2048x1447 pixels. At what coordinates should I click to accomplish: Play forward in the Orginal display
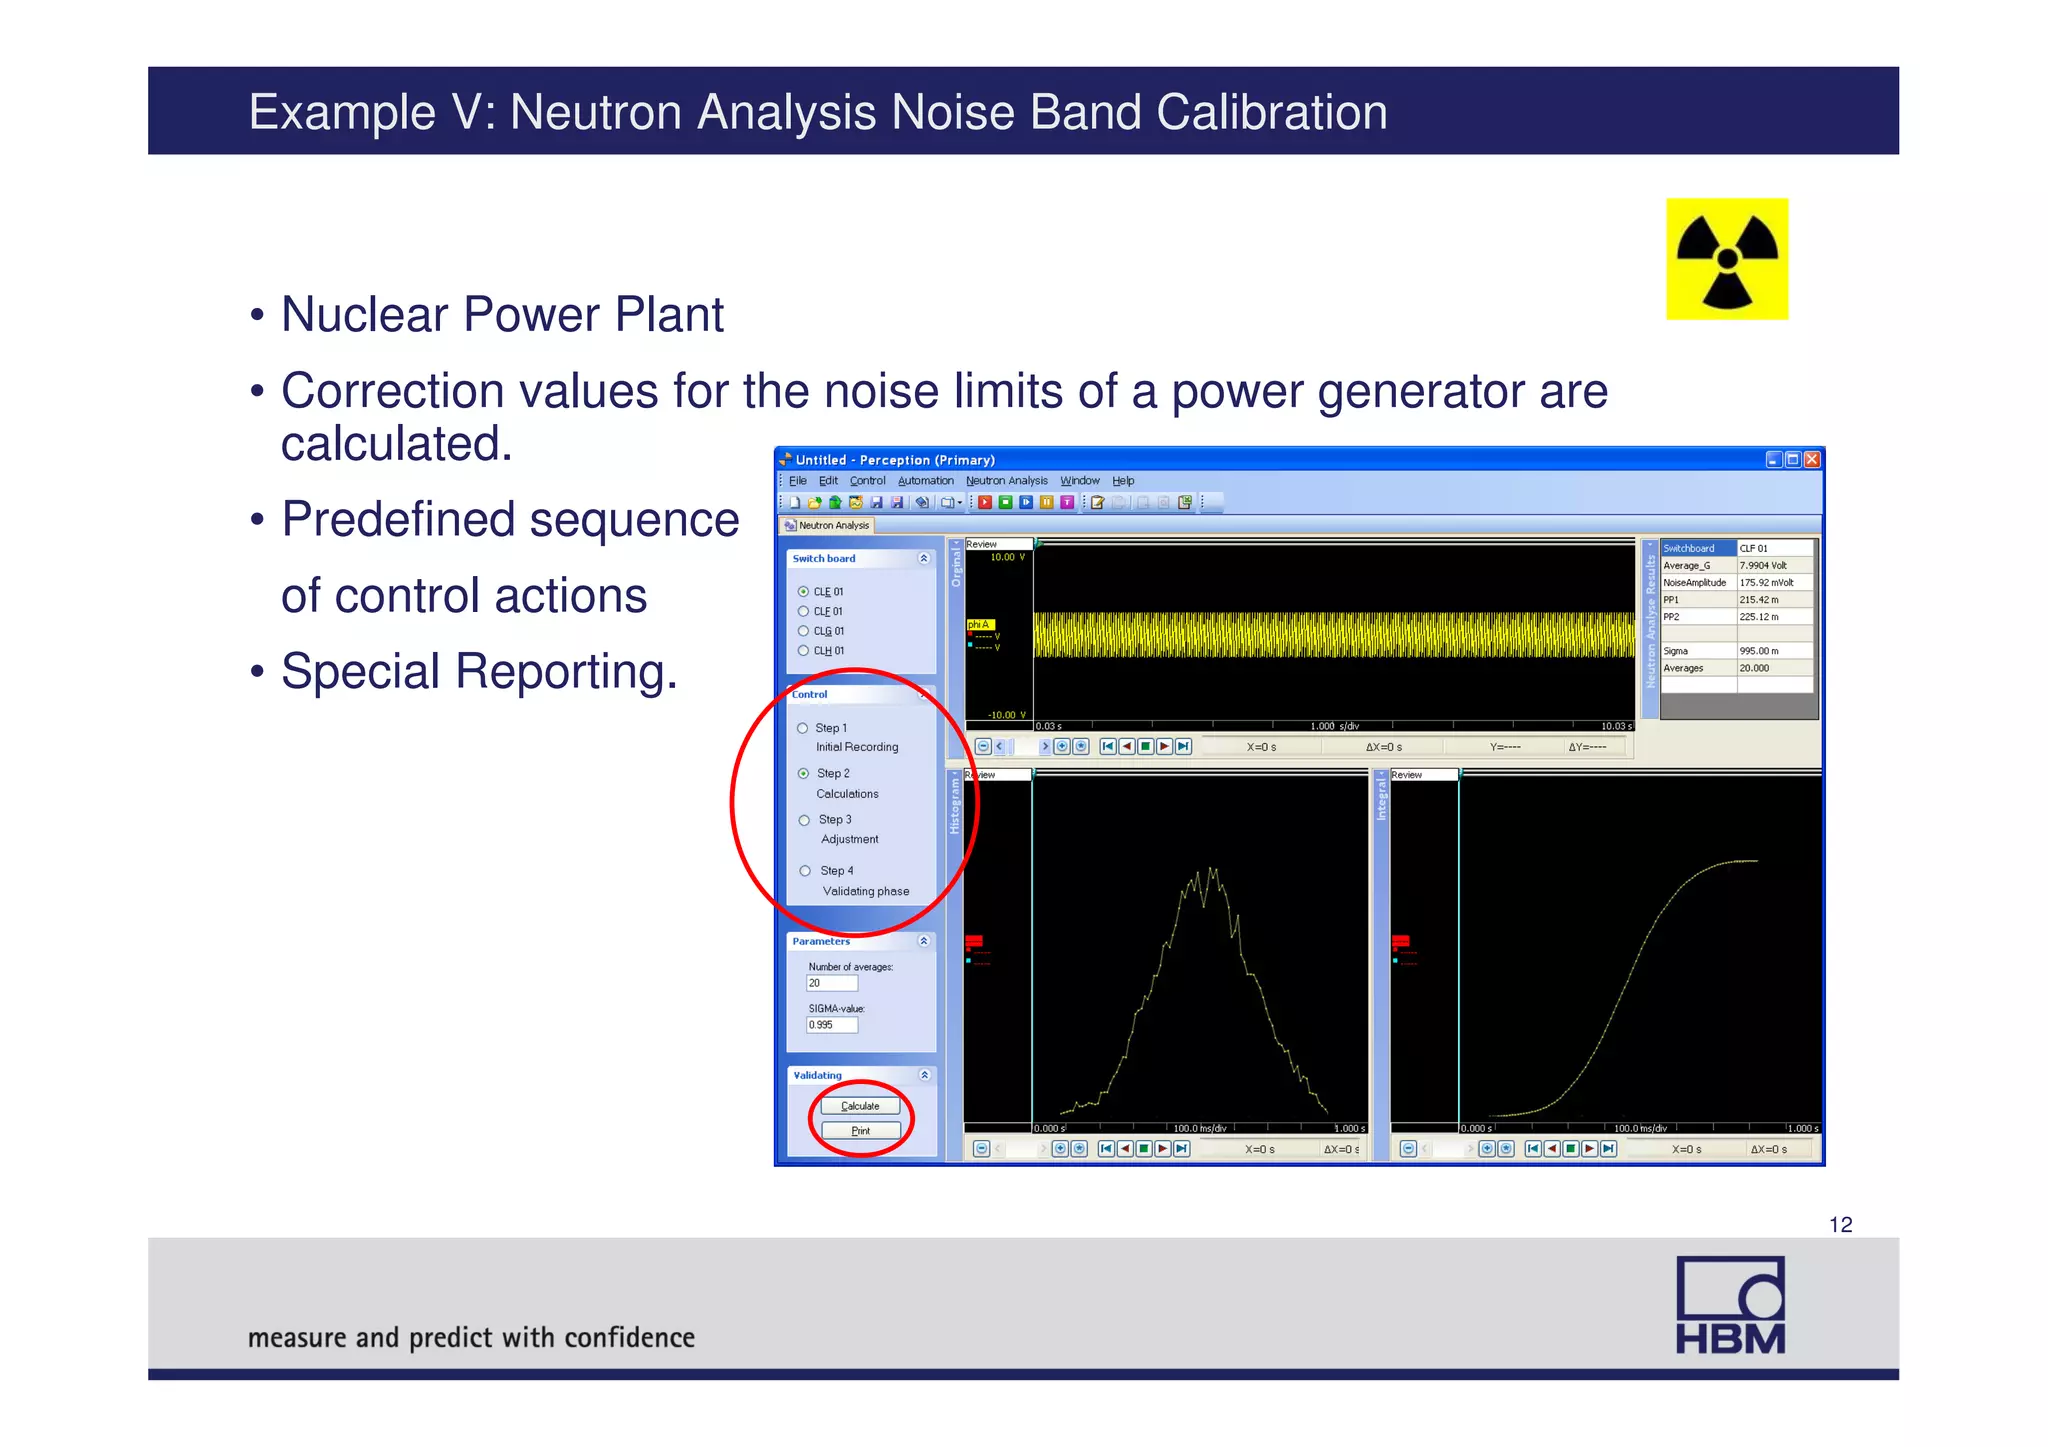[1164, 746]
